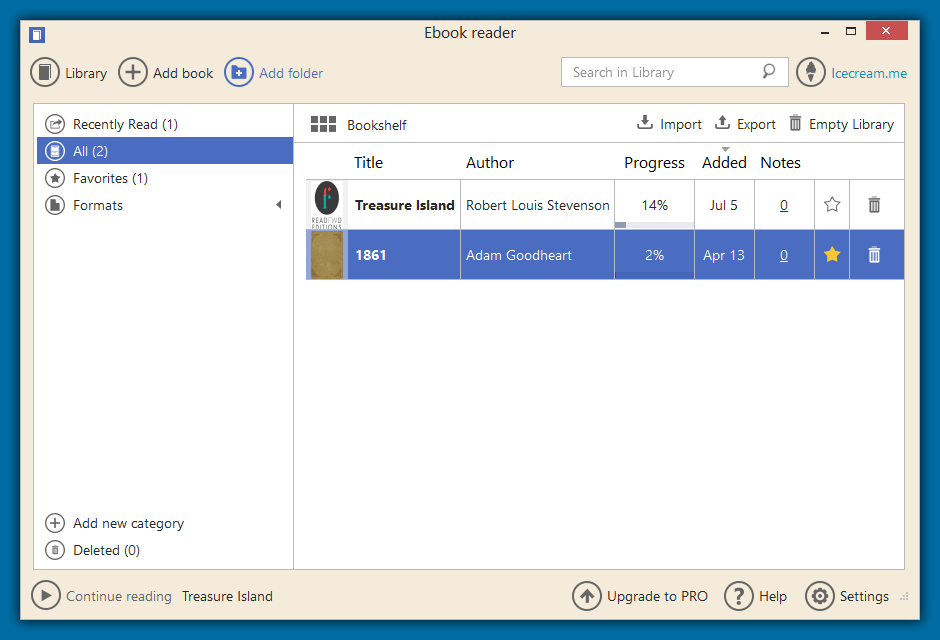The image size is (940, 640).
Task: Mark Treasure Island as favorite star
Action: (x=832, y=205)
